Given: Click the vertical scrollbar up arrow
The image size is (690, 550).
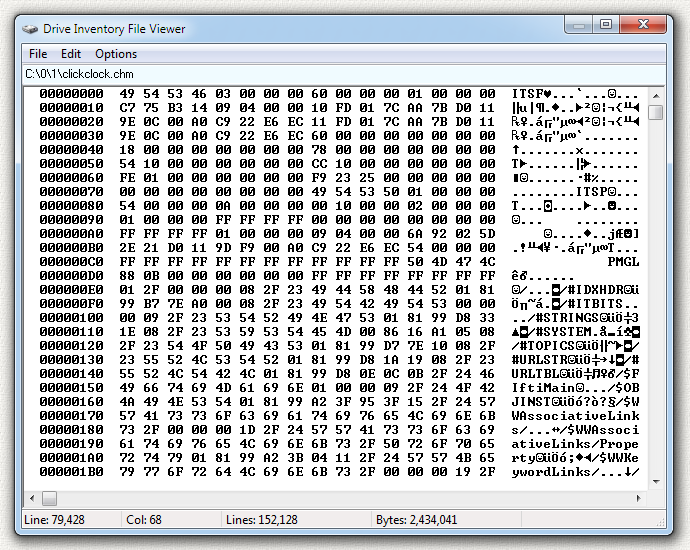Looking at the screenshot, I should [656, 96].
